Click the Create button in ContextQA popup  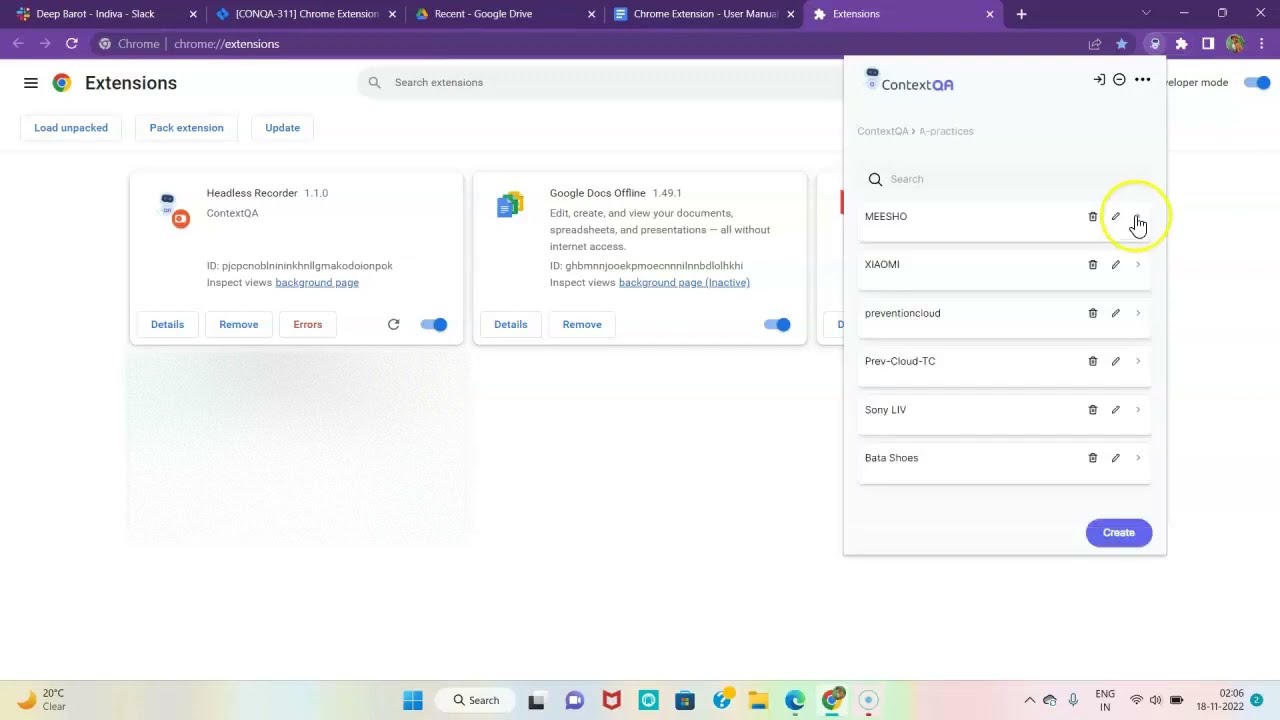(x=1119, y=533)
